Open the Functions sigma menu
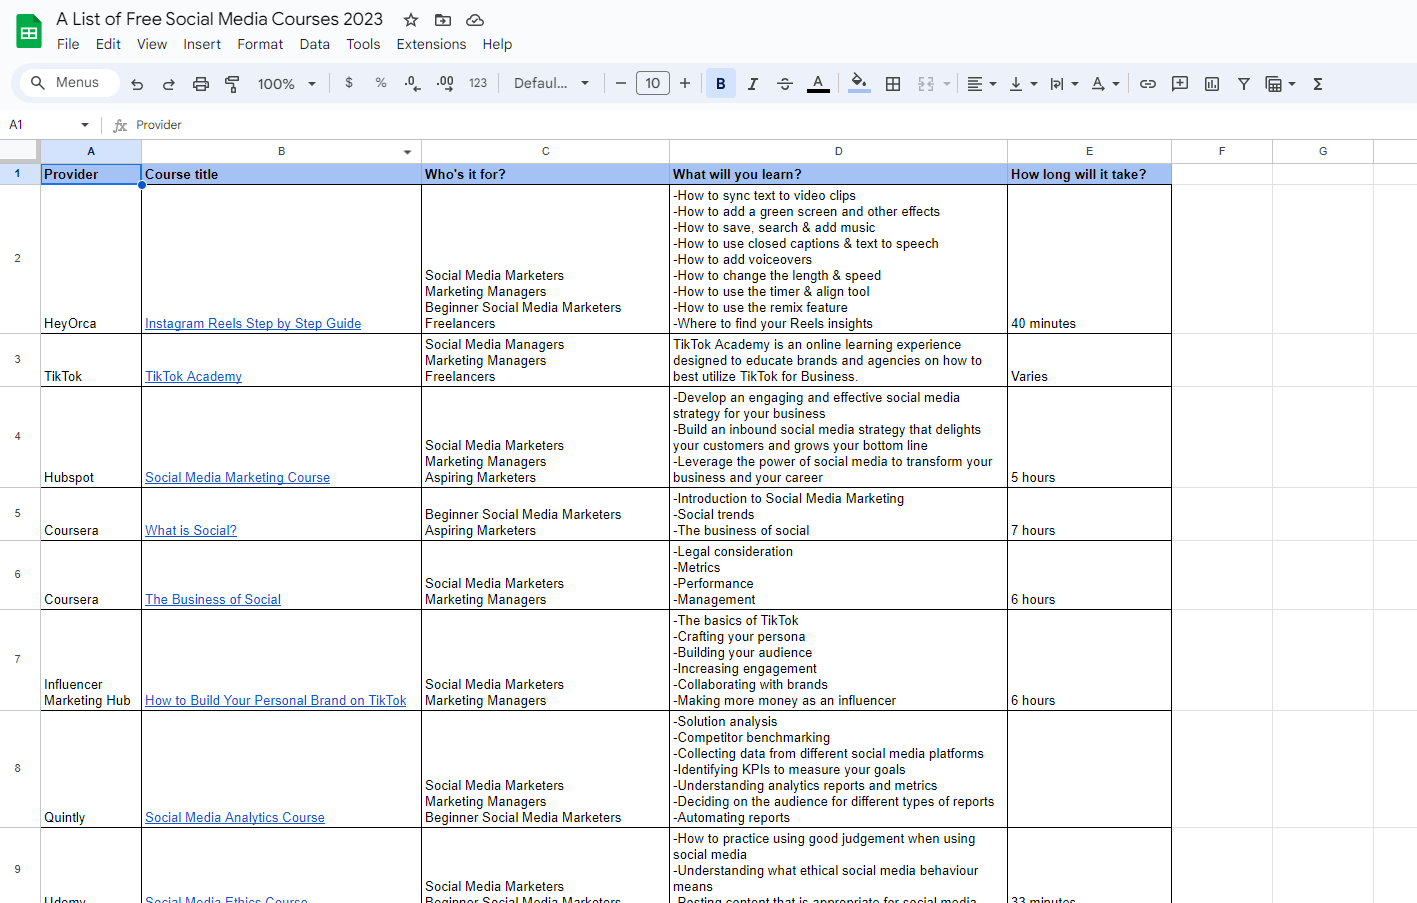The image size is (1417, 903). coord(1318,84)
